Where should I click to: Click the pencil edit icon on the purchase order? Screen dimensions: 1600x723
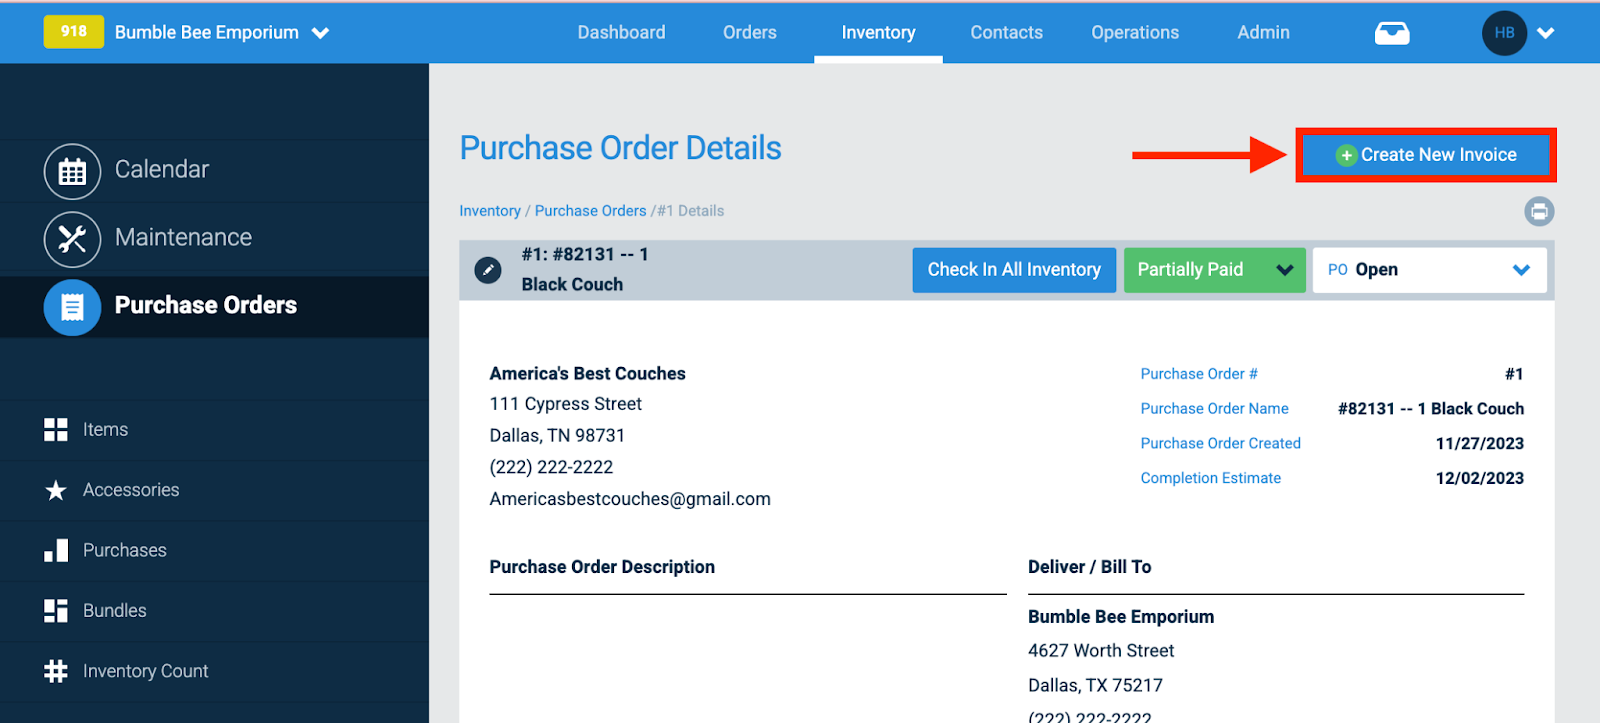pyautogui.click(x=487, y=269)
